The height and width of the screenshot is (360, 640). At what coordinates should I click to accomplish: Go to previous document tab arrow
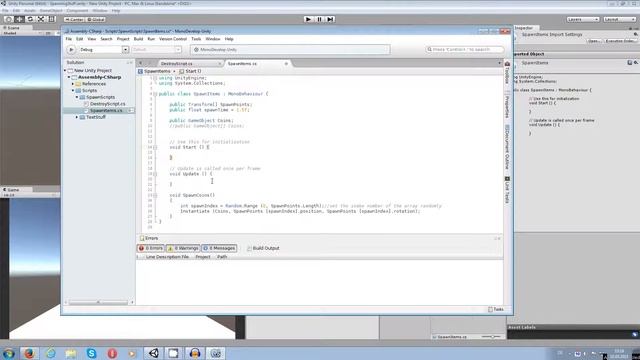140,63
